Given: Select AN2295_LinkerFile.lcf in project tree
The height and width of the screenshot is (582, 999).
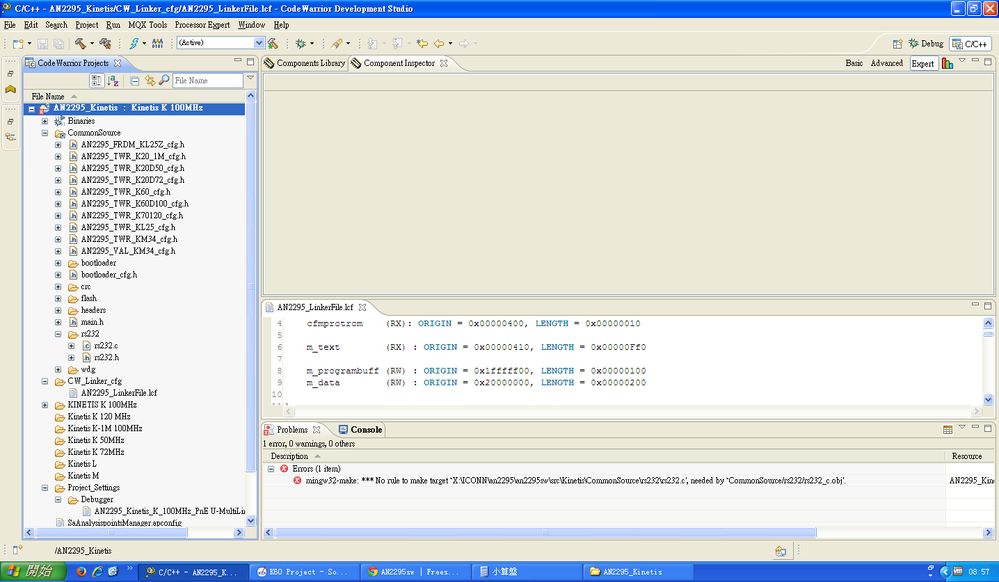Looking at the screenshot, I should (119, 393).
